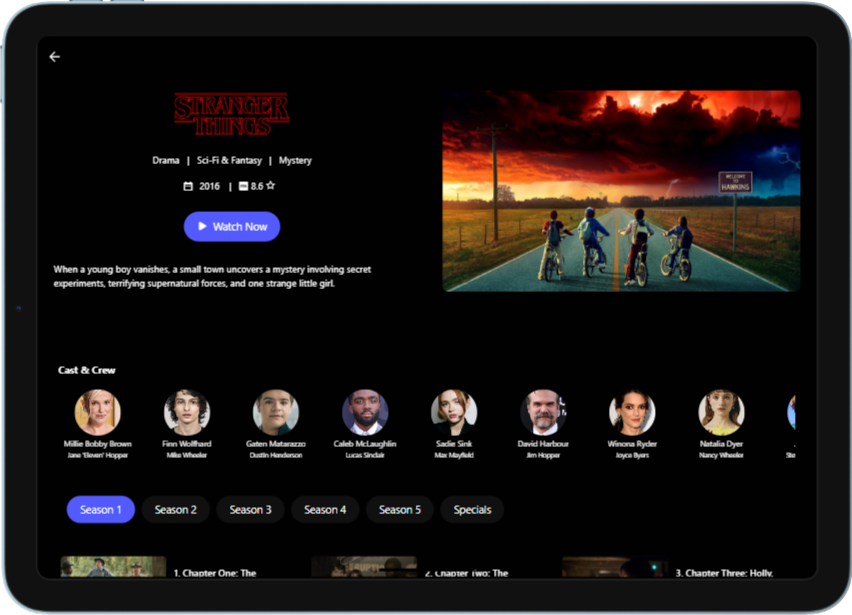Screen dimensions: 852x615
Task: Click the release year 2016
Action: tap(209, 186)
